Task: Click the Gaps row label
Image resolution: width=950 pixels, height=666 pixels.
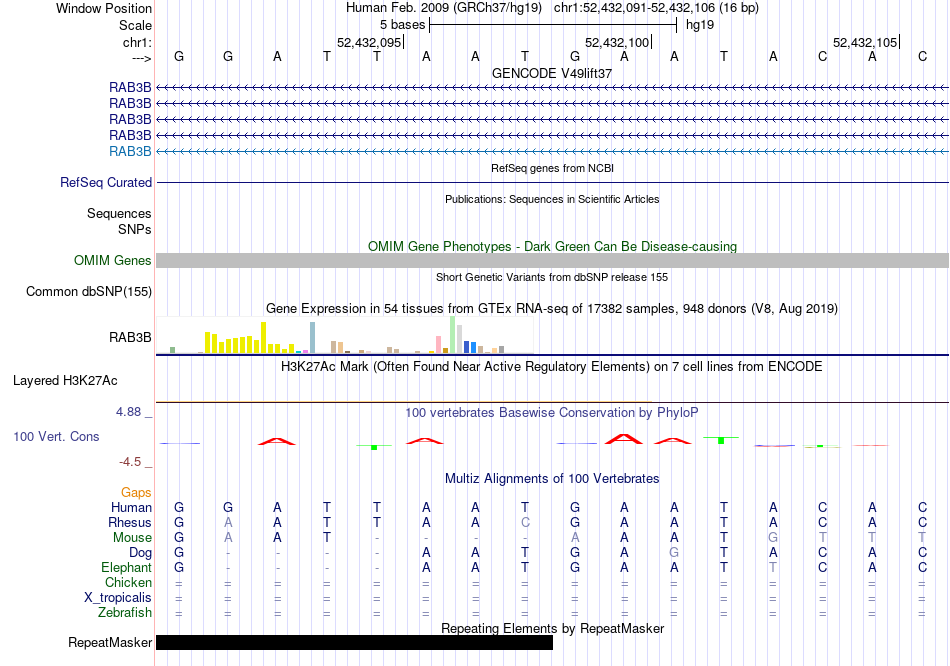Action: (x=136, y=493)
